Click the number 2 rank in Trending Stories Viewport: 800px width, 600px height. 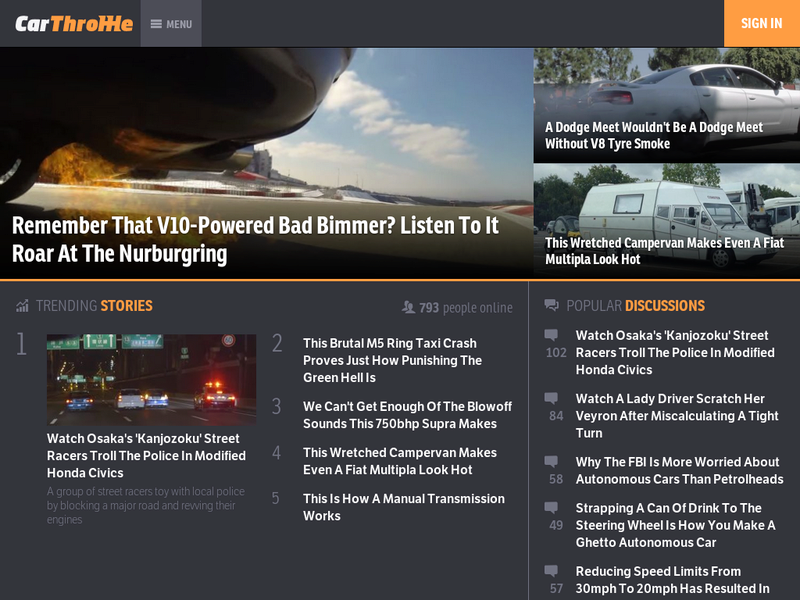[277, 343]
